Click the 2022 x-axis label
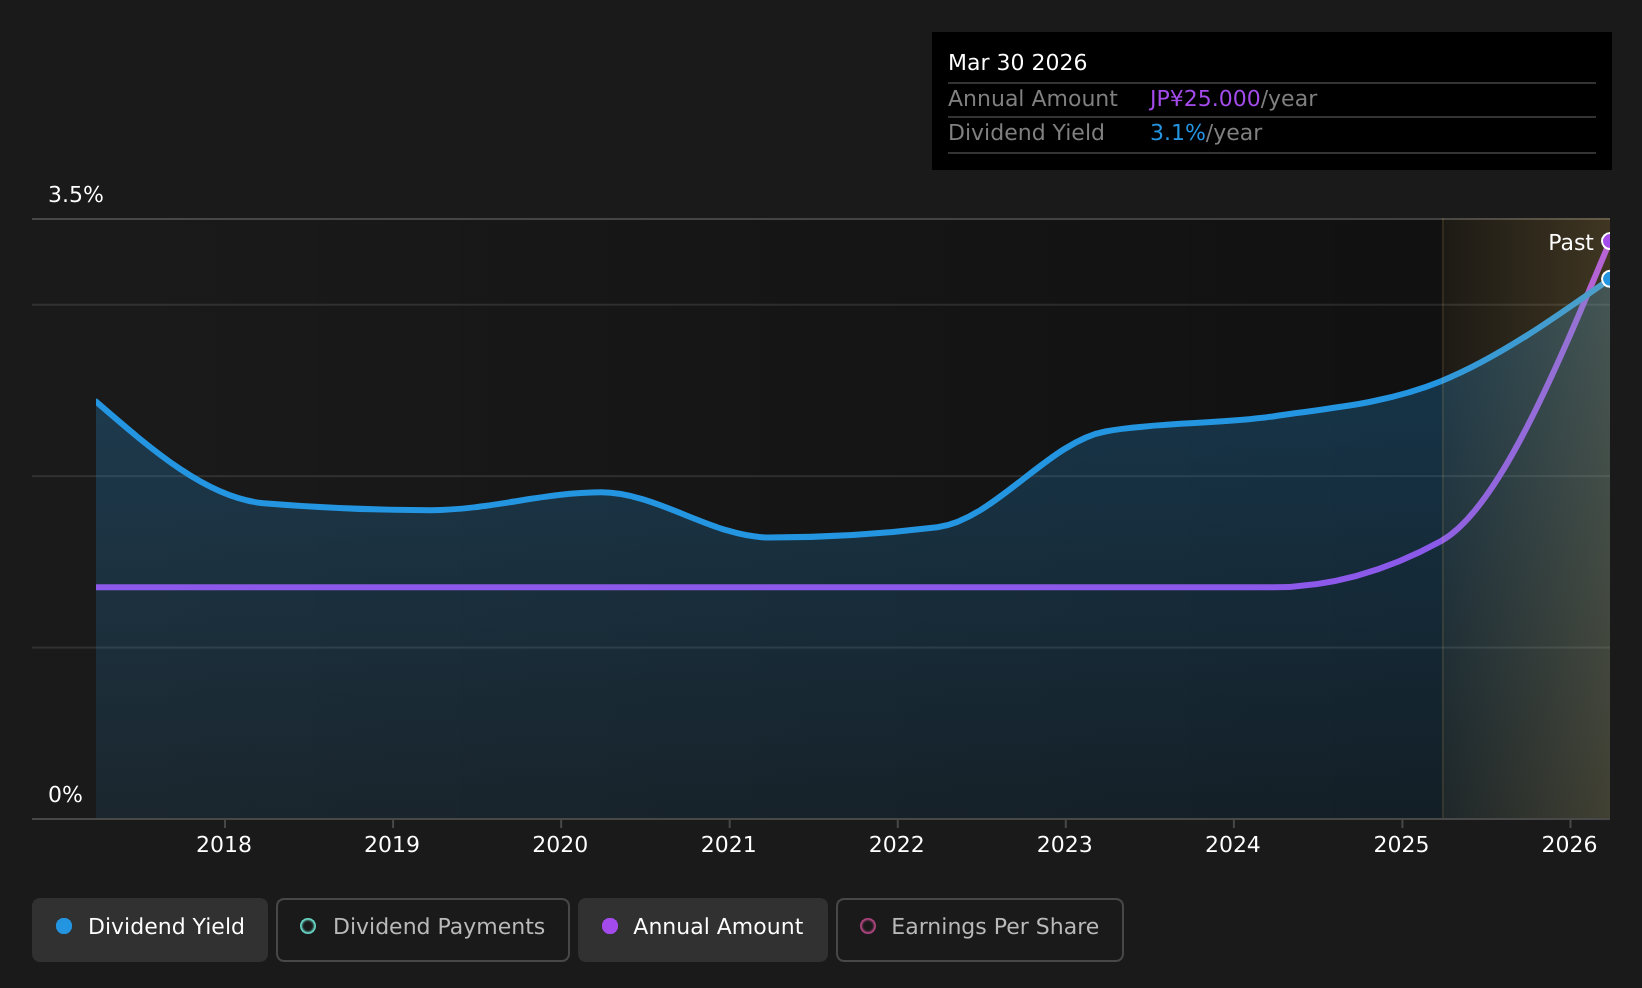Viewport: 1642px width, 988px height. click(x=897, y=845)
